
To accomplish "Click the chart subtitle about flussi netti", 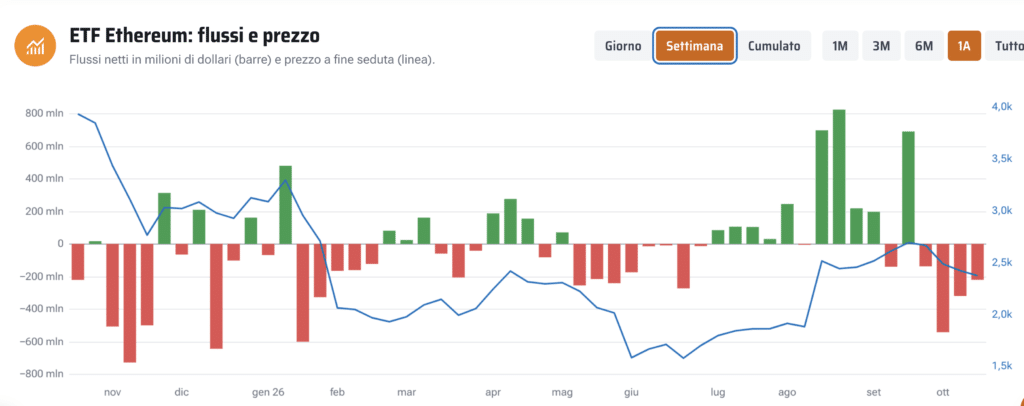I will (x=251, y=59).
